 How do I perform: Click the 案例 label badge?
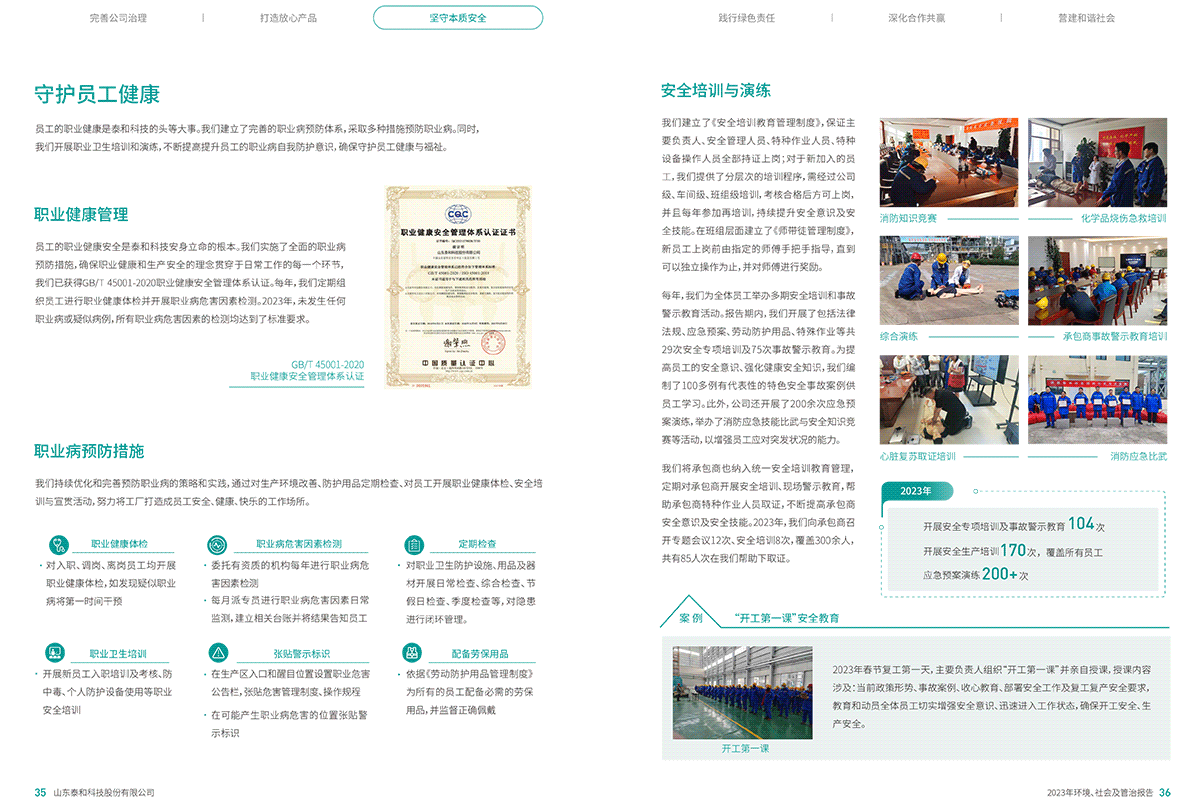[690, 618]
